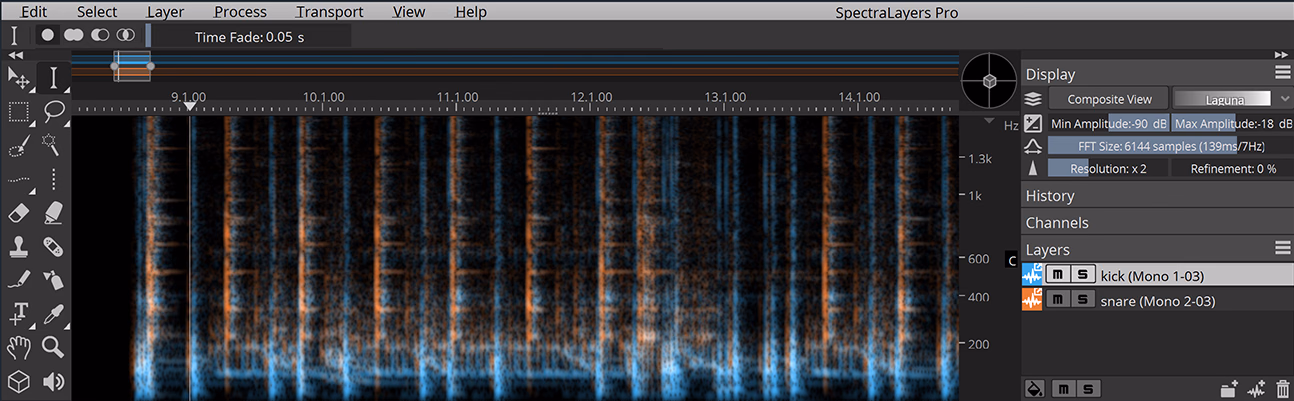This screenshot has height=401, width=1294.
Task: Open the Select menu
Action: coord(97,12)
